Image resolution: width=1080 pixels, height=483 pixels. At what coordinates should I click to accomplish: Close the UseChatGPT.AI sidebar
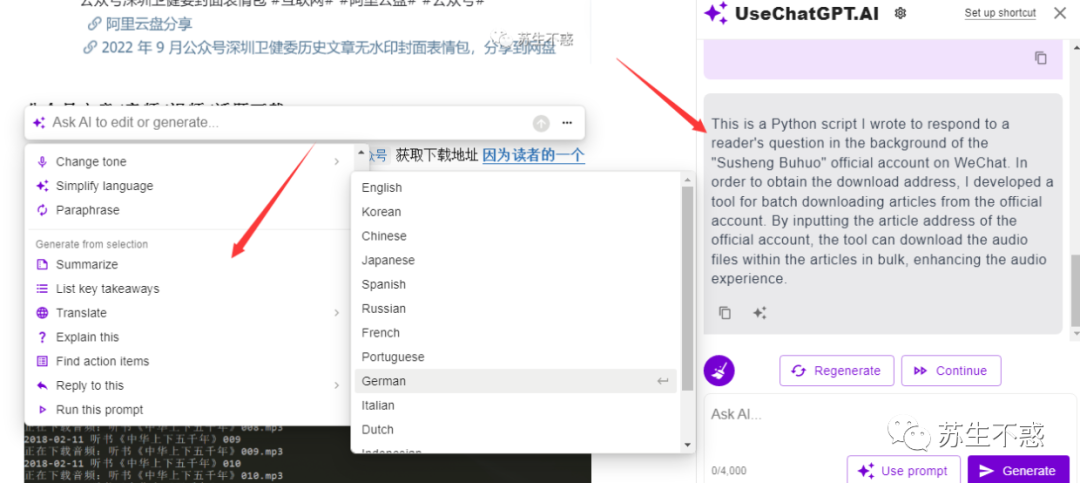[x=1060, y=12]
